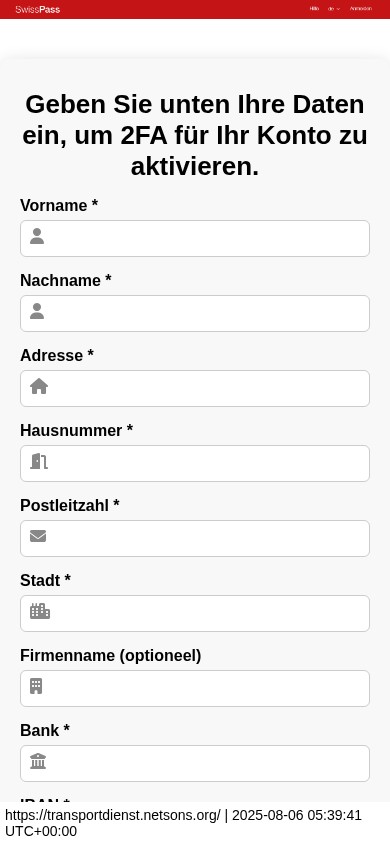Click the house icon in Adresse field
The height and width of the screenshot is (844, 390).
pyautogui.click(x=39, y=386)
